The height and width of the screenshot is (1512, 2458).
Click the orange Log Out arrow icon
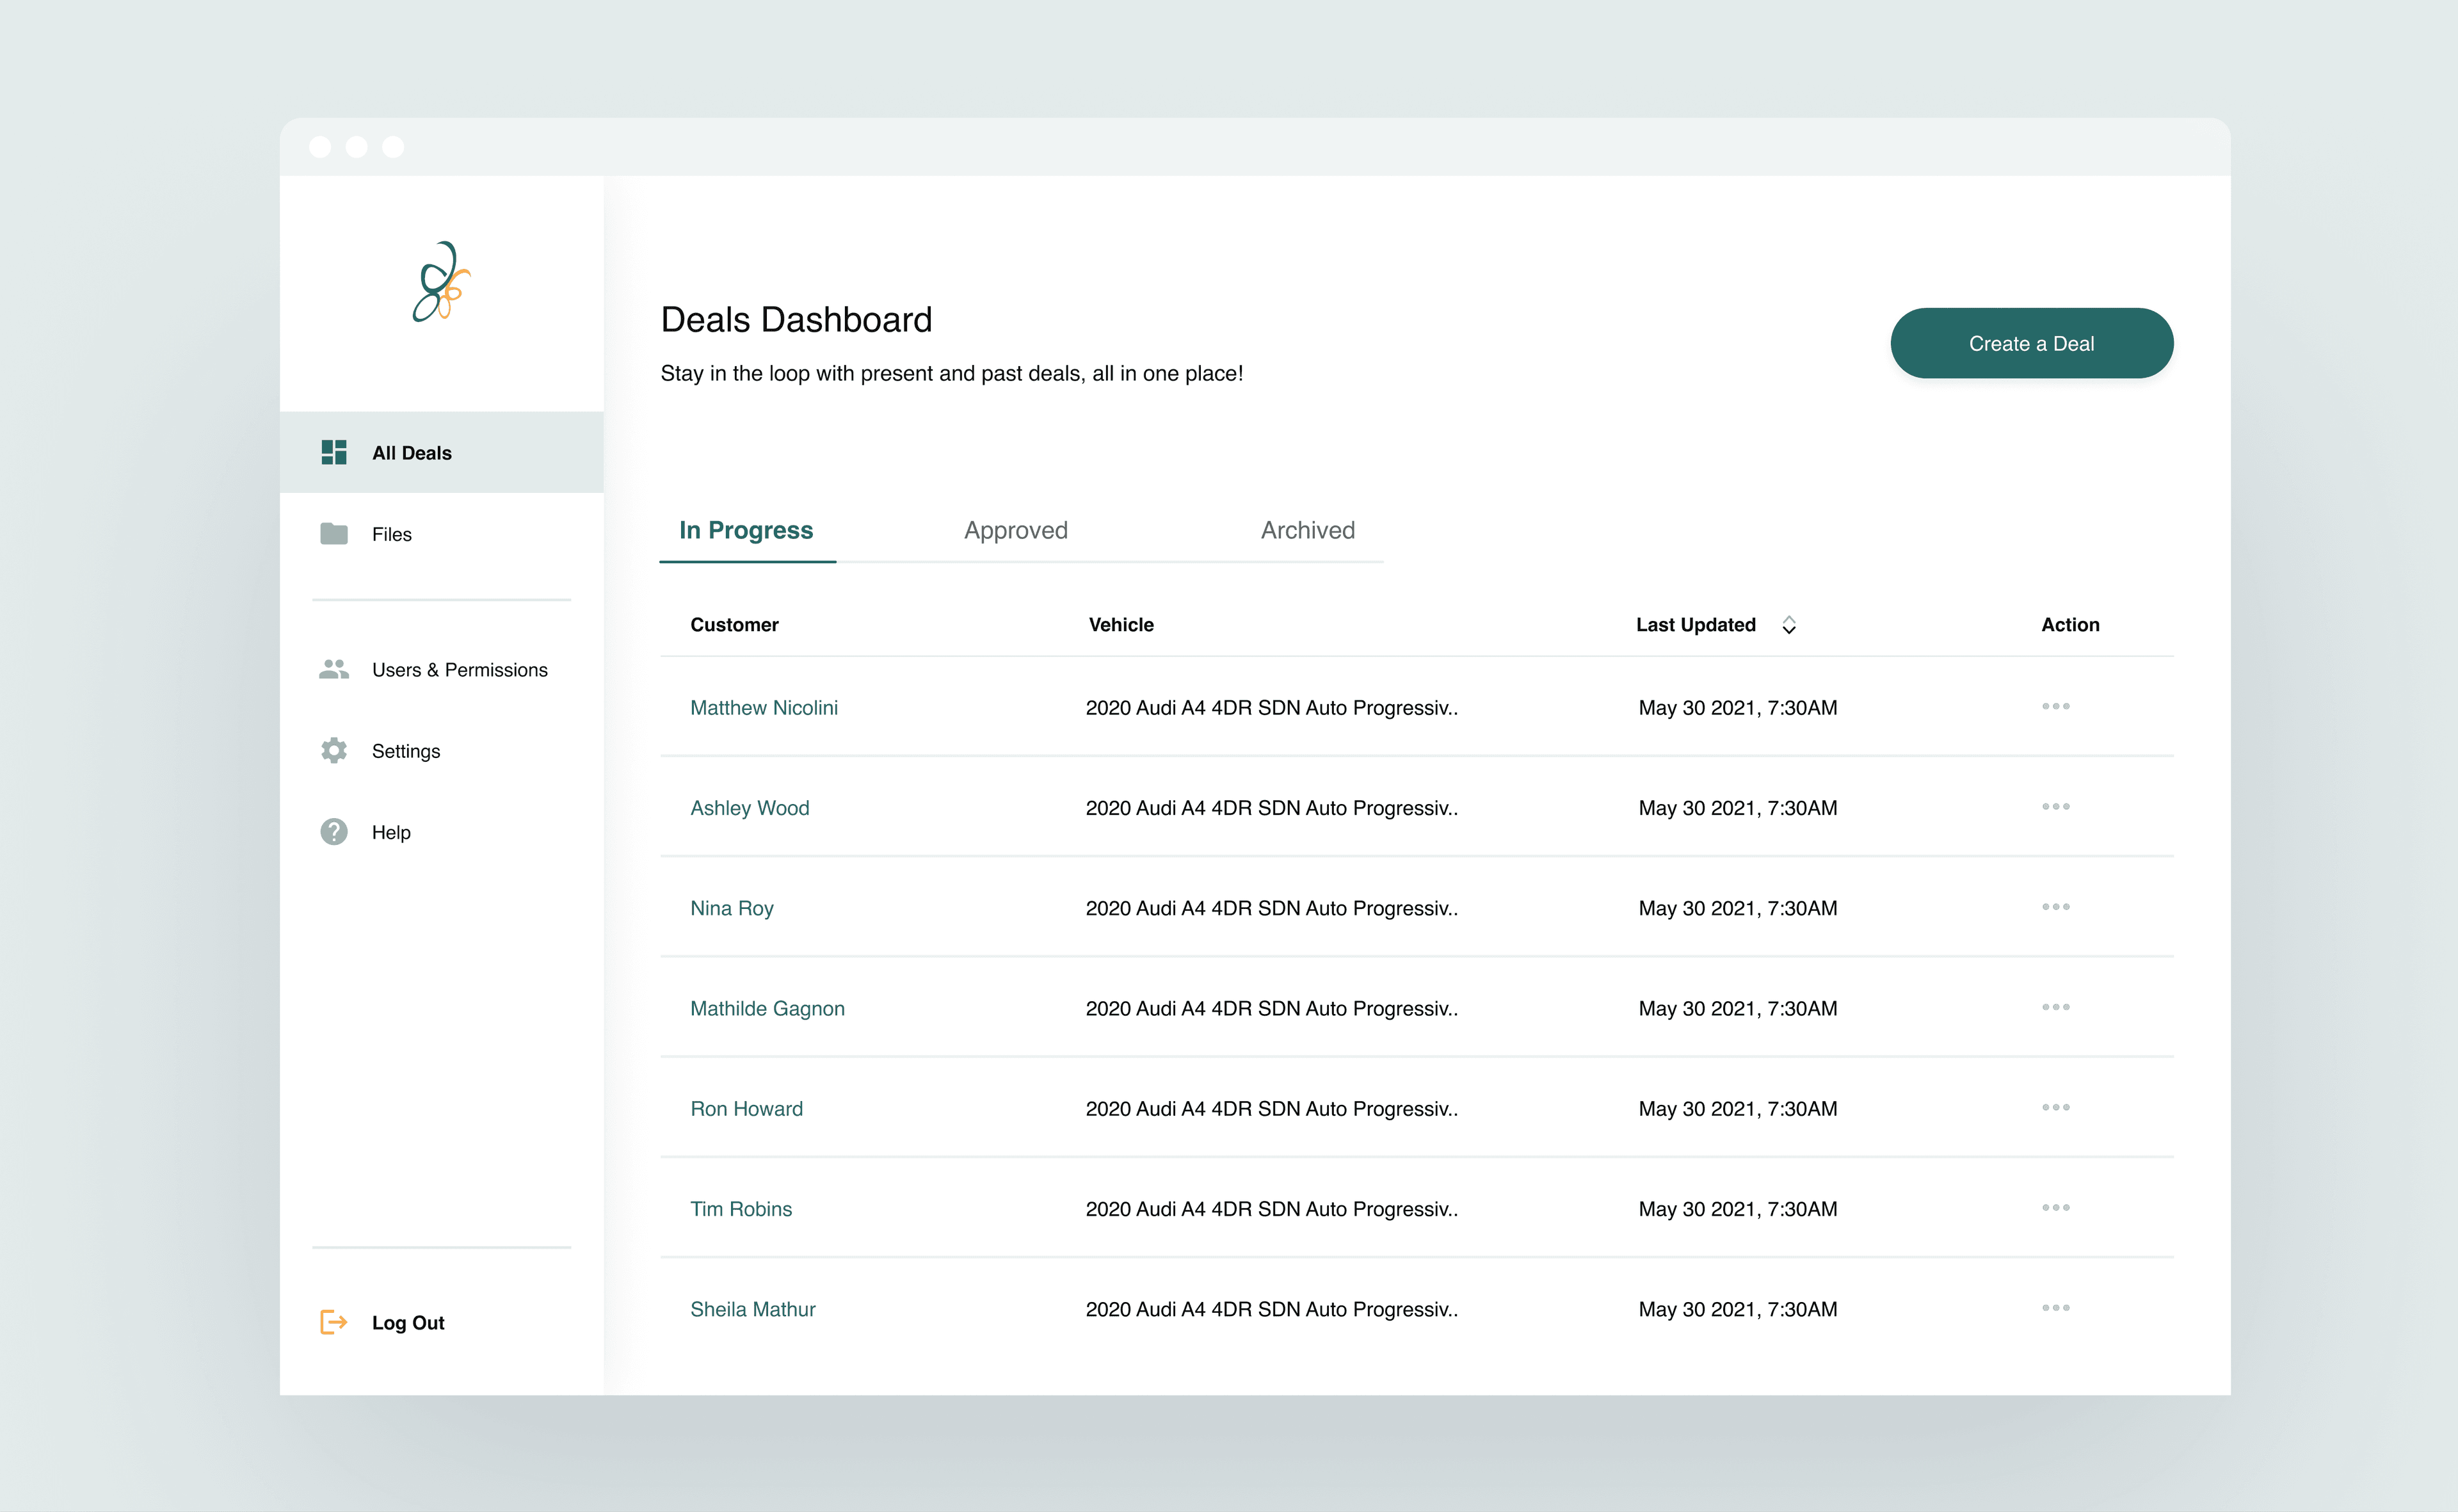point(334,1322)
